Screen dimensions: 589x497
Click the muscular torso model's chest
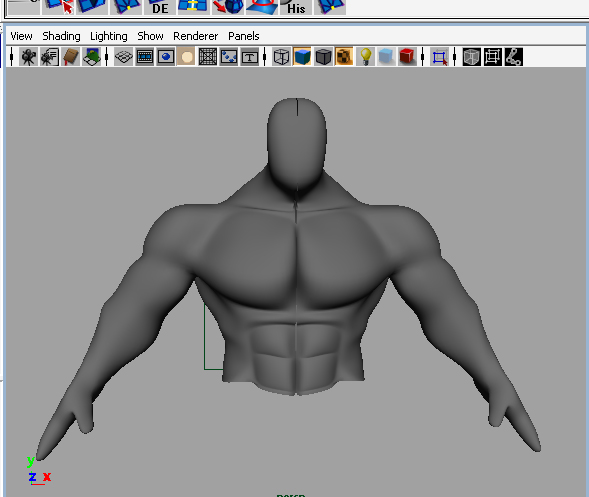point(295,259)
